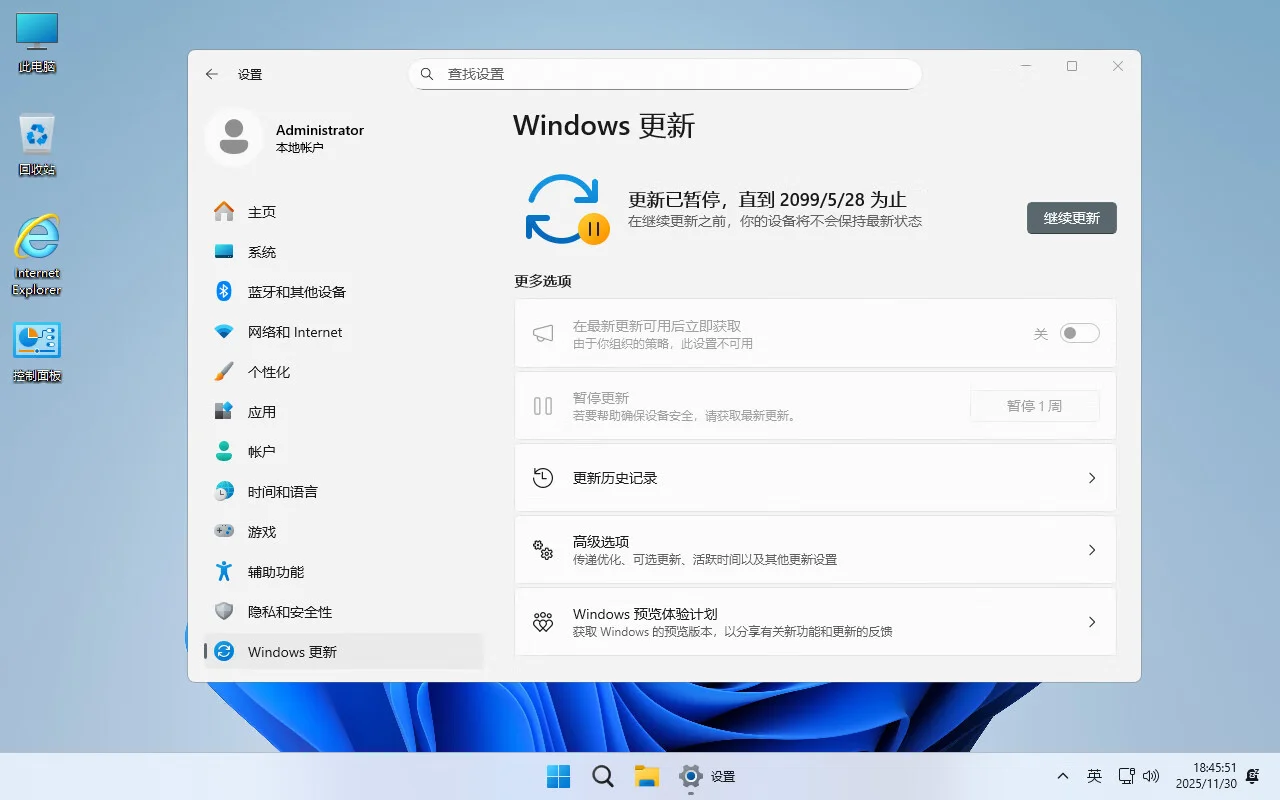This screenshot has width=1280, height=800.
Task: Switch to System settings in sidebar
Action: pyautogui.click(x=224, y=251)
